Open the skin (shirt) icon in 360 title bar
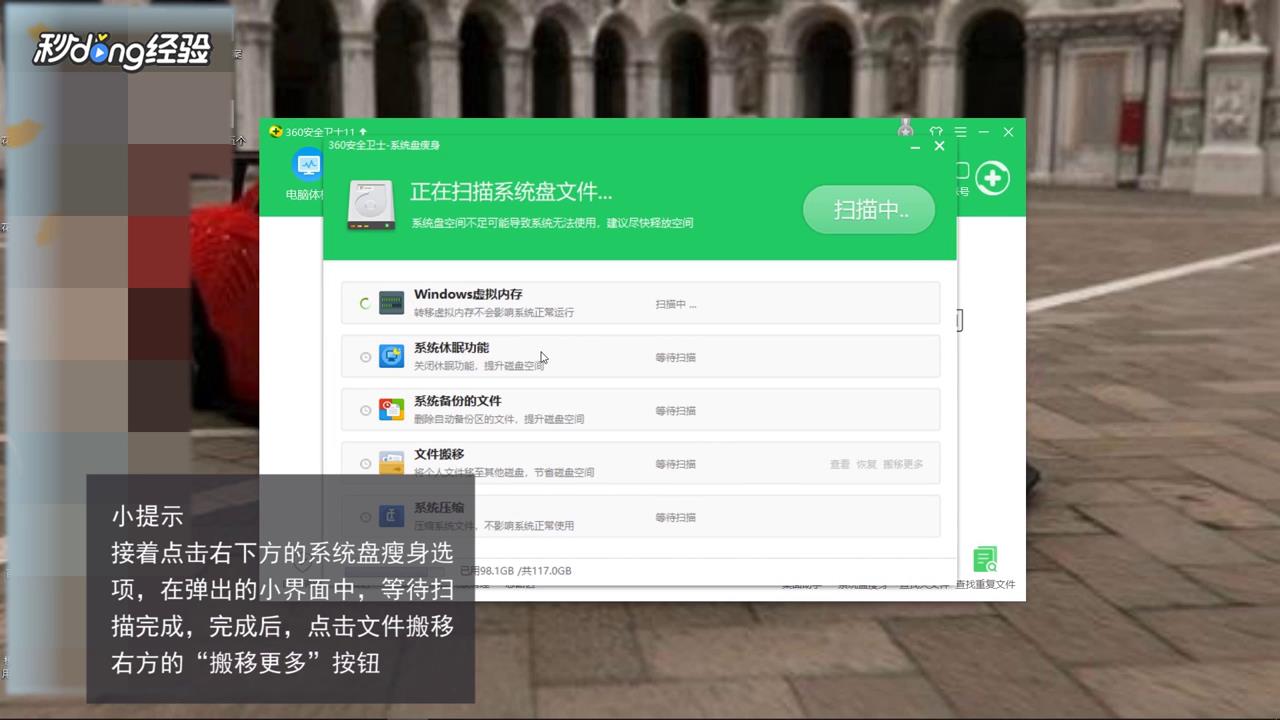The width and height of the screenshot is (1280, 720). [936, 132]
